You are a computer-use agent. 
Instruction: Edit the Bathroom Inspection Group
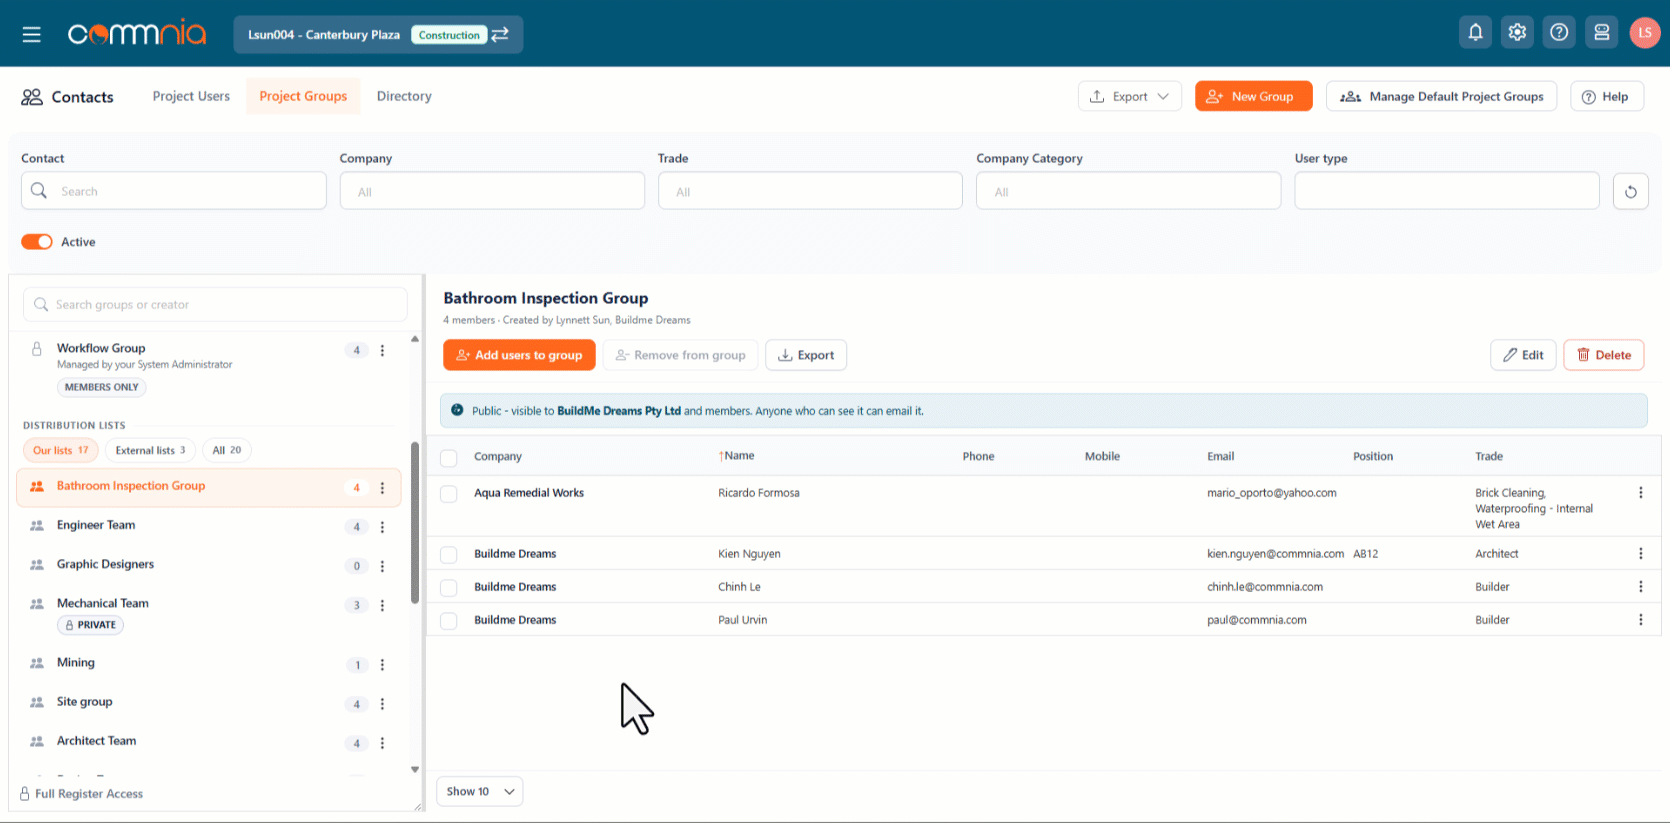(x=1523, y=355)
